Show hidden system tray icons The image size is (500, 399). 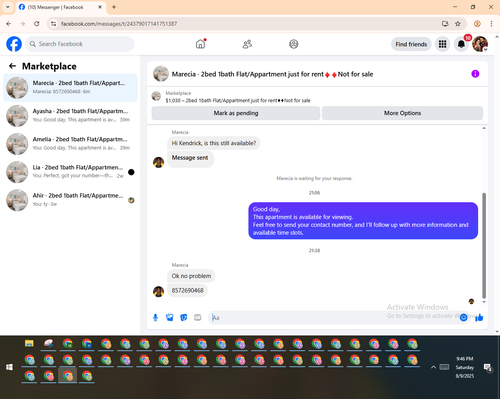(x=433, y=367)
